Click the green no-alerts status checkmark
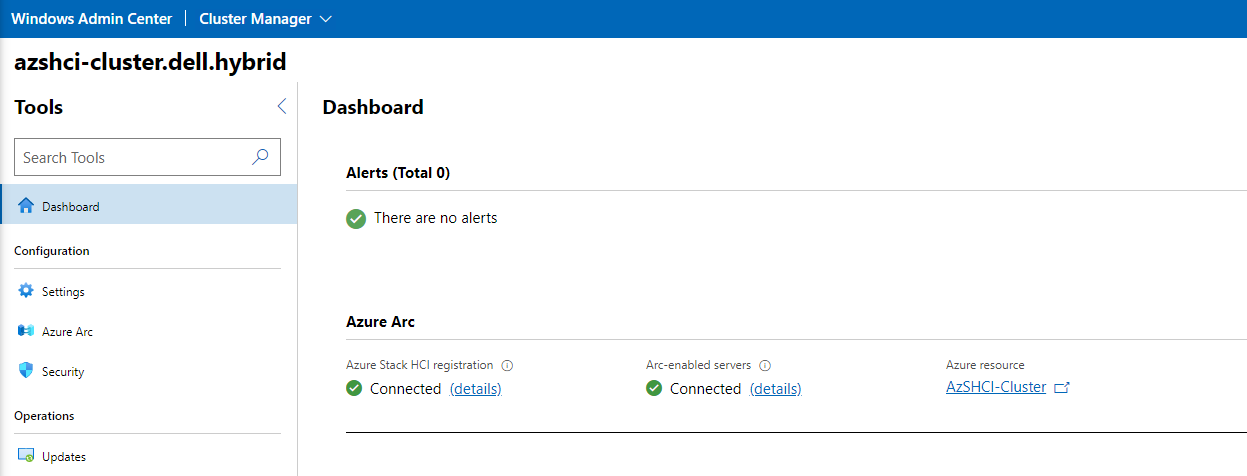The height and width of the screenshot is (476, 1247). pos(356,218)
